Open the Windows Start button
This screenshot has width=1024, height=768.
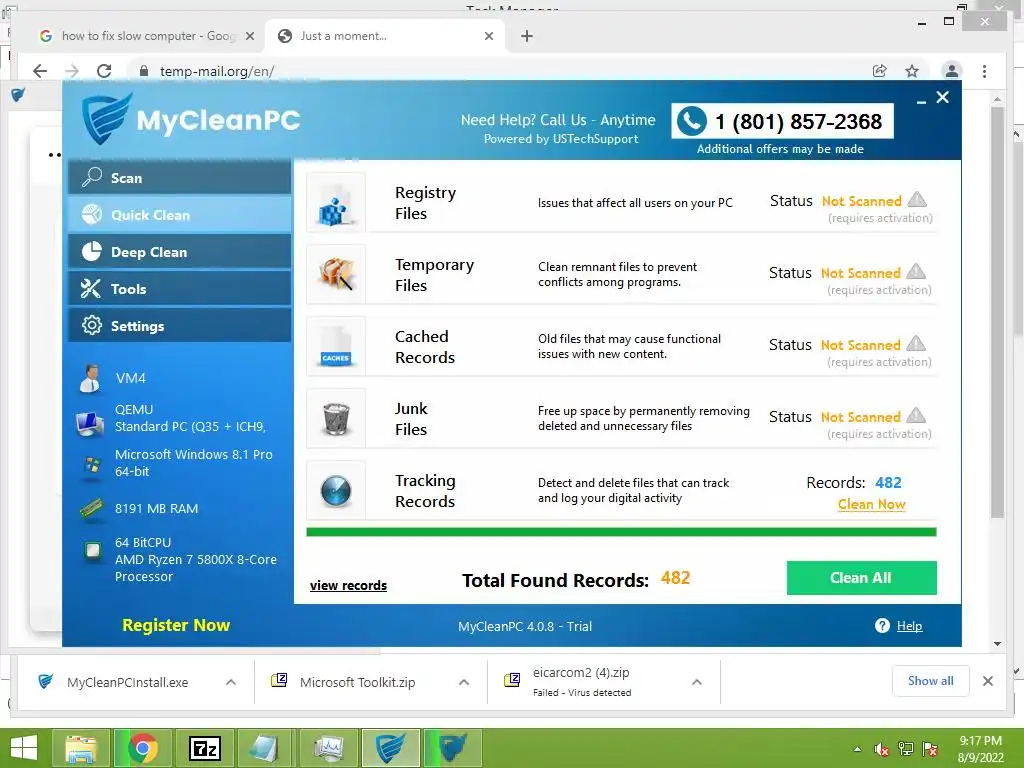tap(24, 748)
